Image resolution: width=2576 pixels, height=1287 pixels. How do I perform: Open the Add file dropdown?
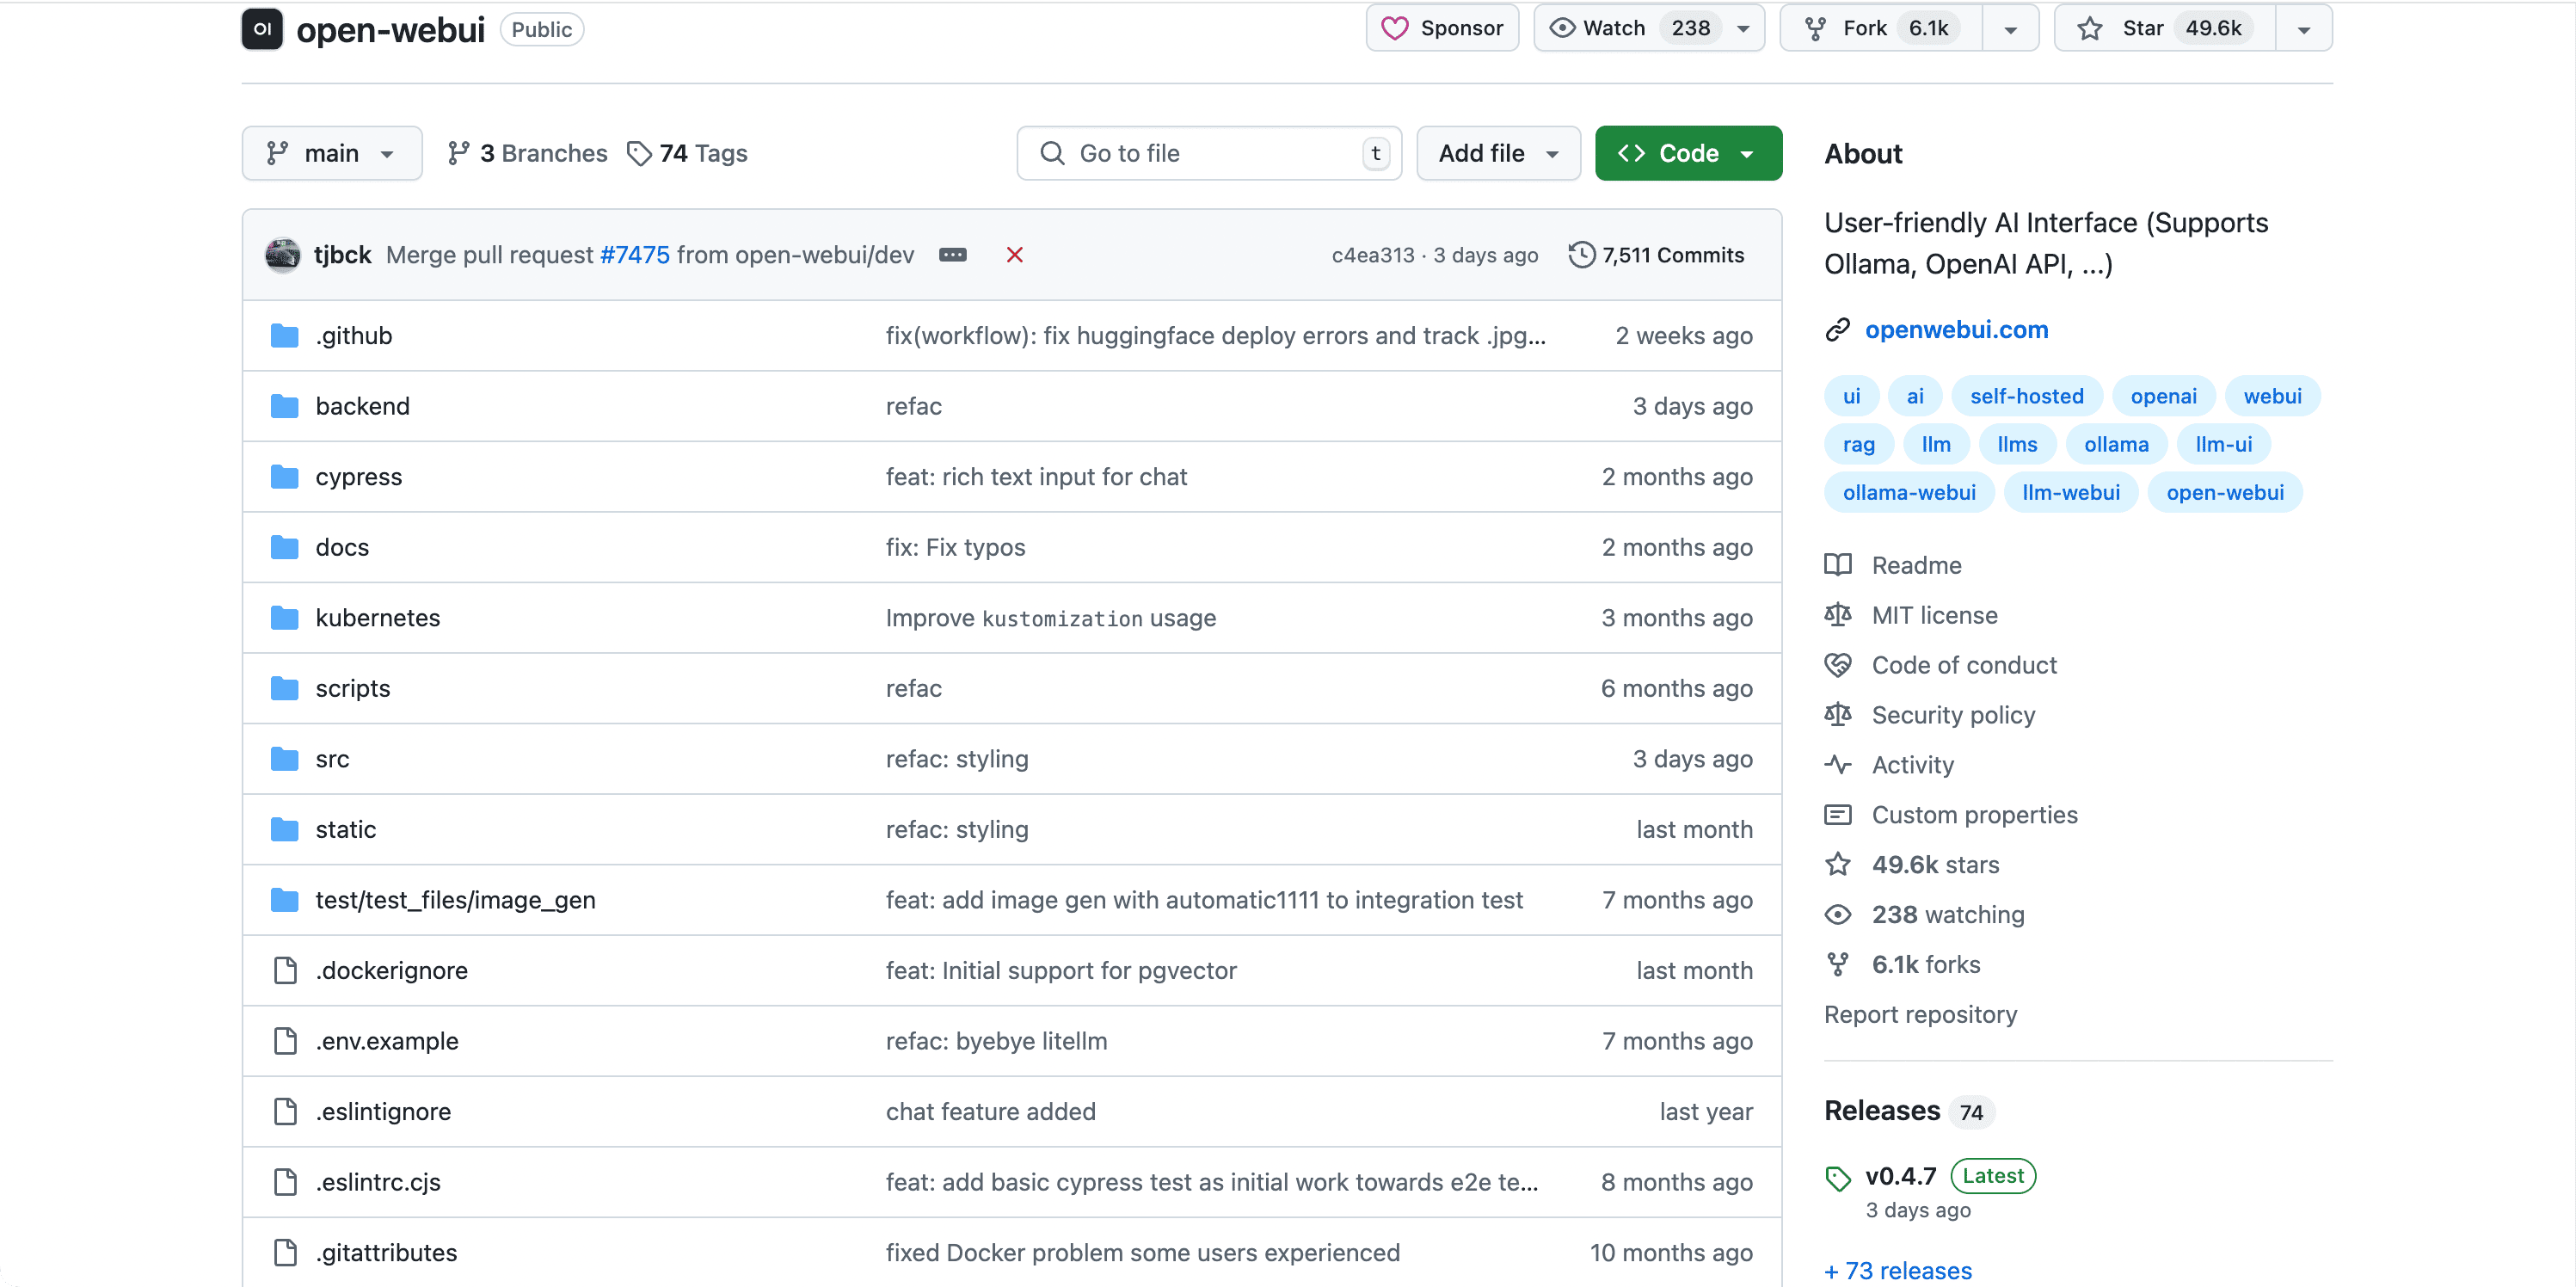1497,153
